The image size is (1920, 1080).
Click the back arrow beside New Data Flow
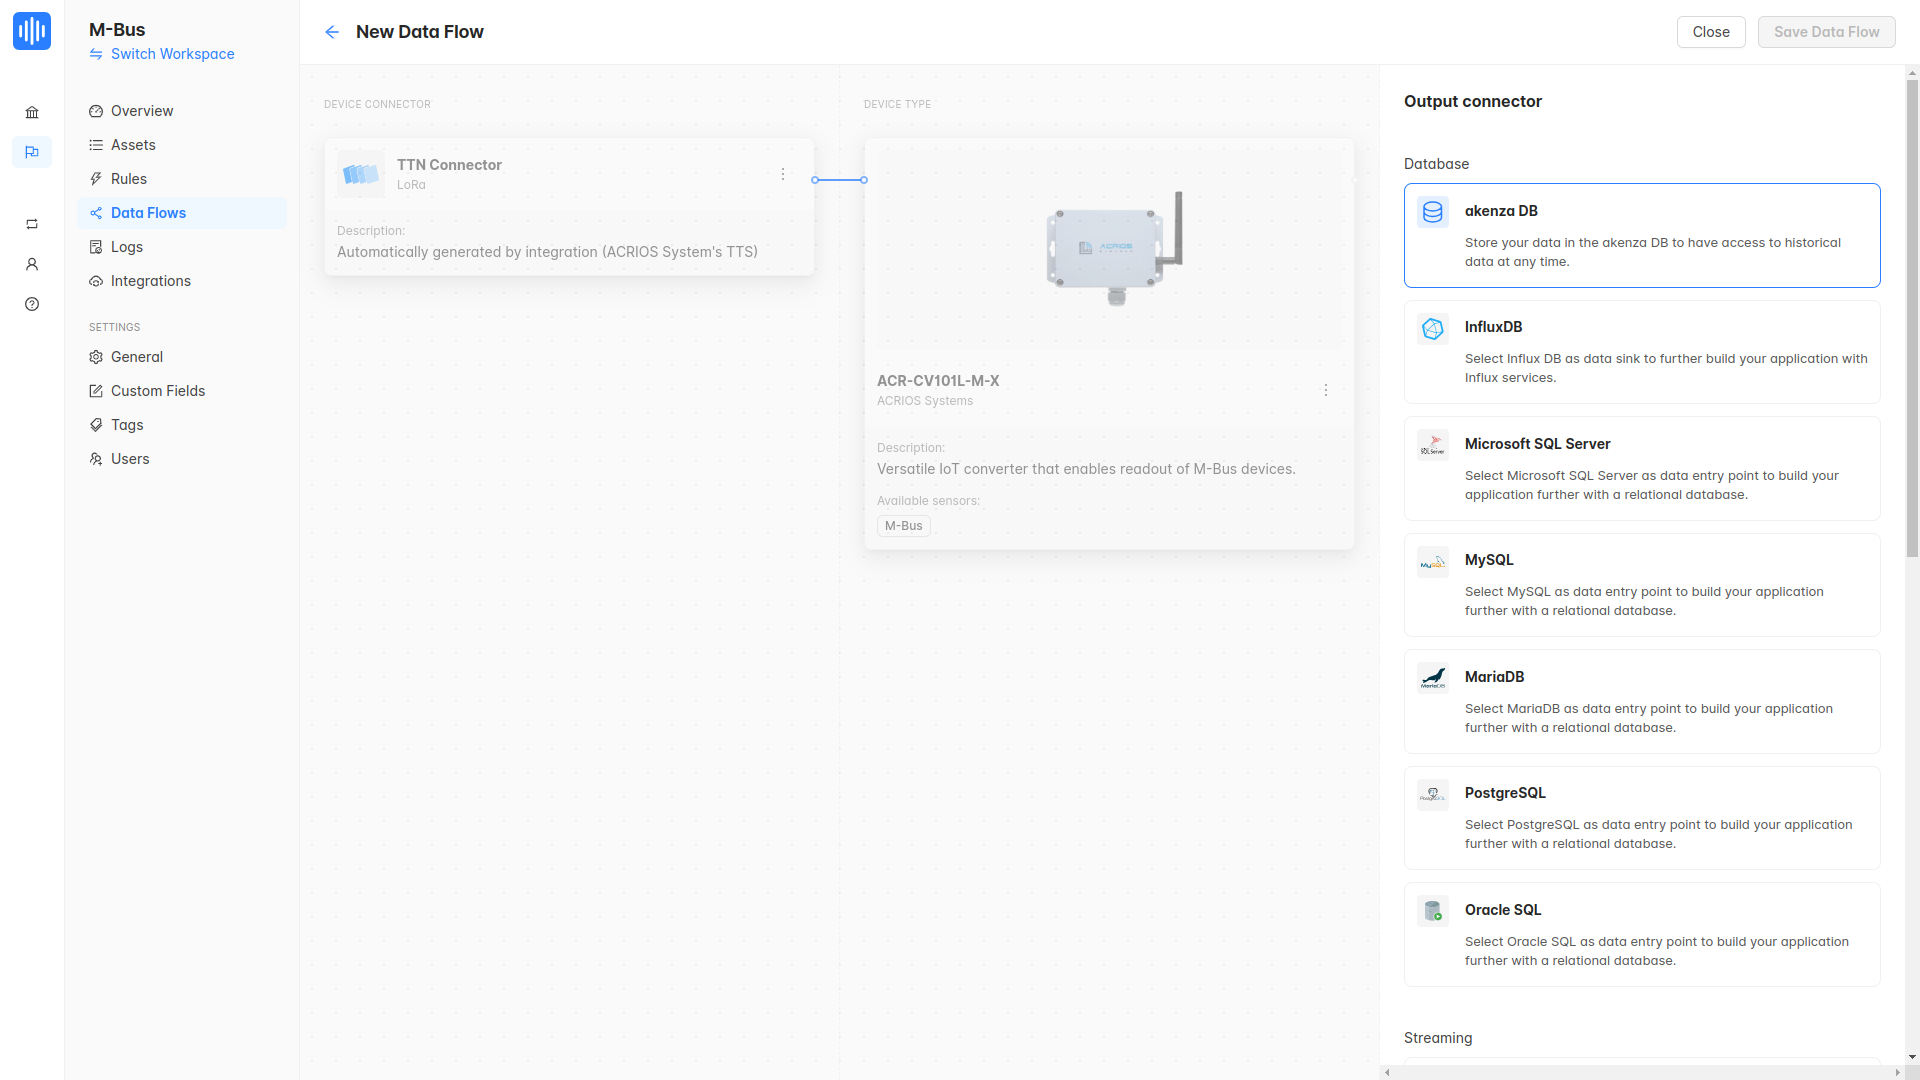(332, 32)
